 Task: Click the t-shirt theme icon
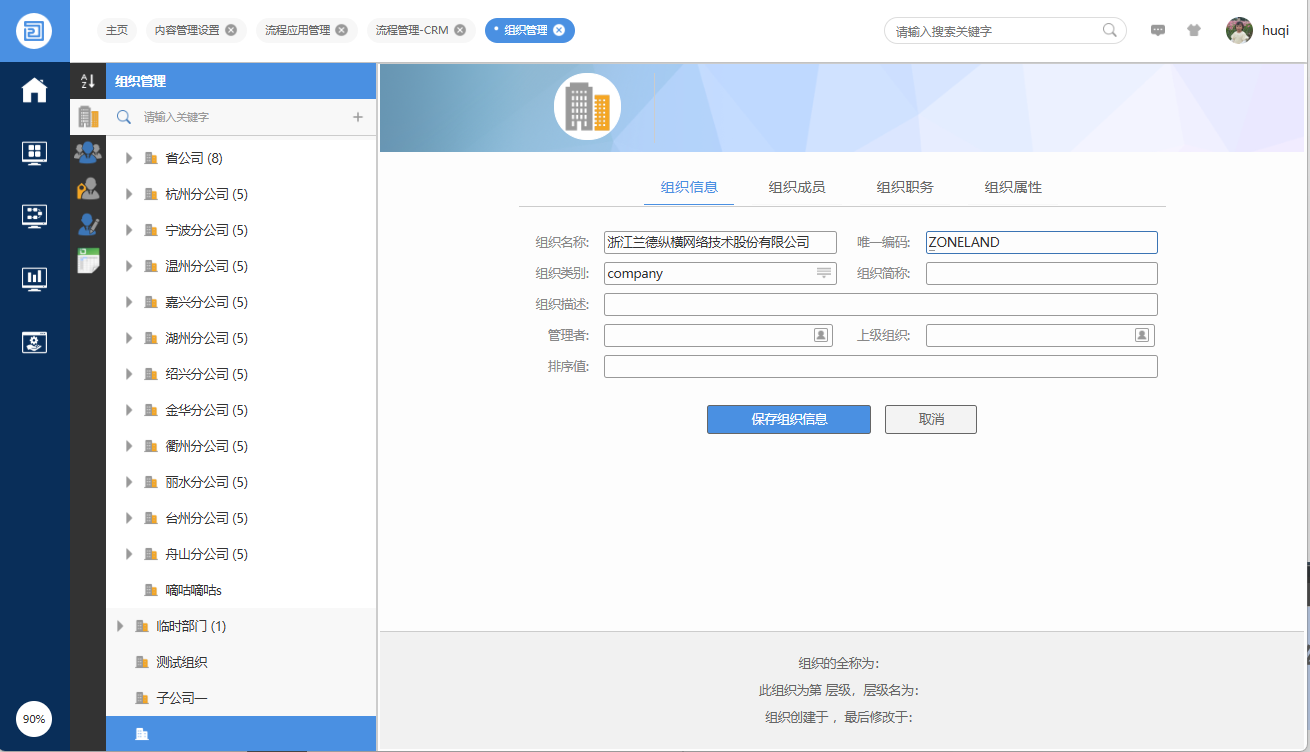click(1193, 30)
